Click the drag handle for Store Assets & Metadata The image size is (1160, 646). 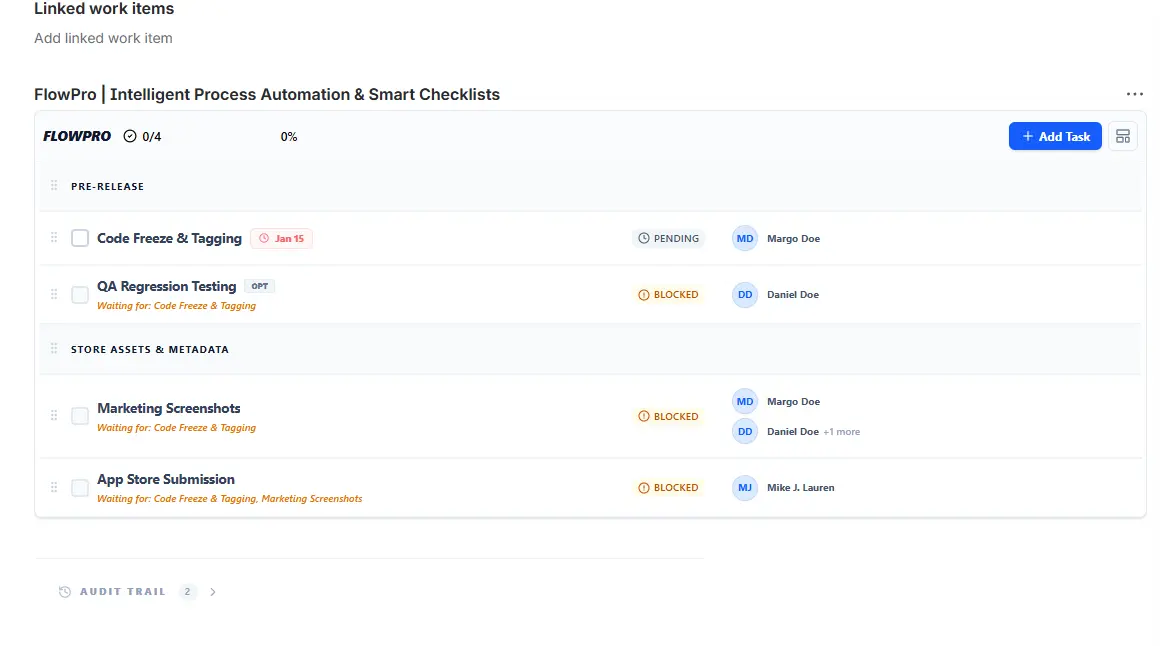(54, 349)
